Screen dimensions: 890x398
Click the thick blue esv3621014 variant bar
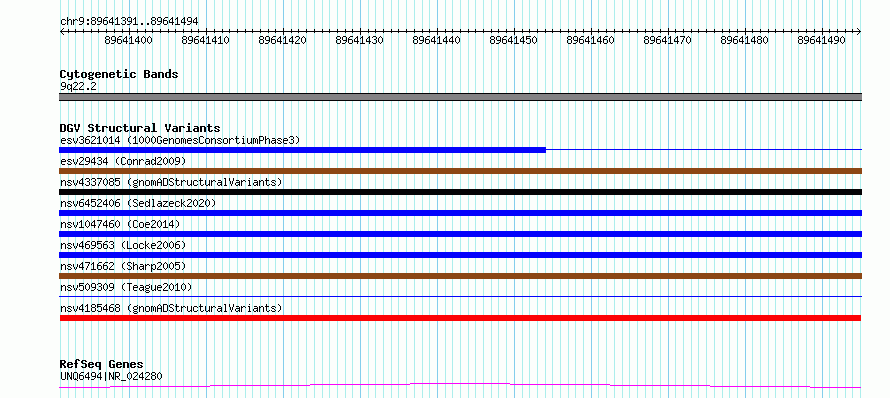click(303, 150)
